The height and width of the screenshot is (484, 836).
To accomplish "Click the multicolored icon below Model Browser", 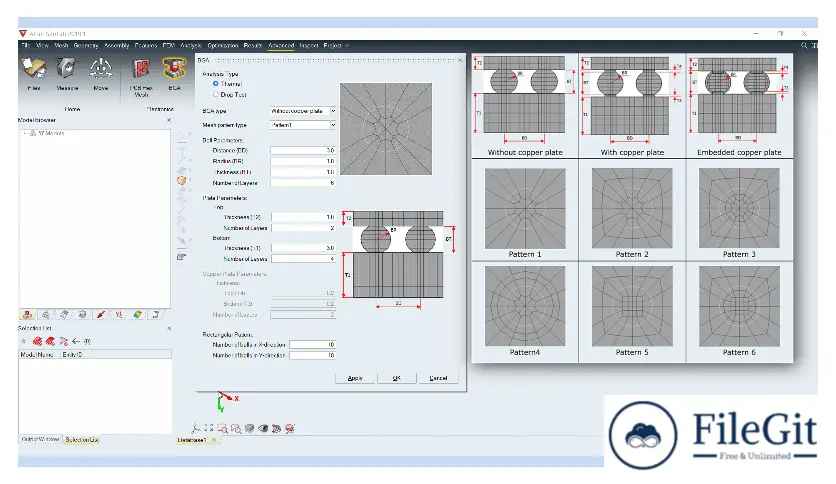I will (137, 315).
